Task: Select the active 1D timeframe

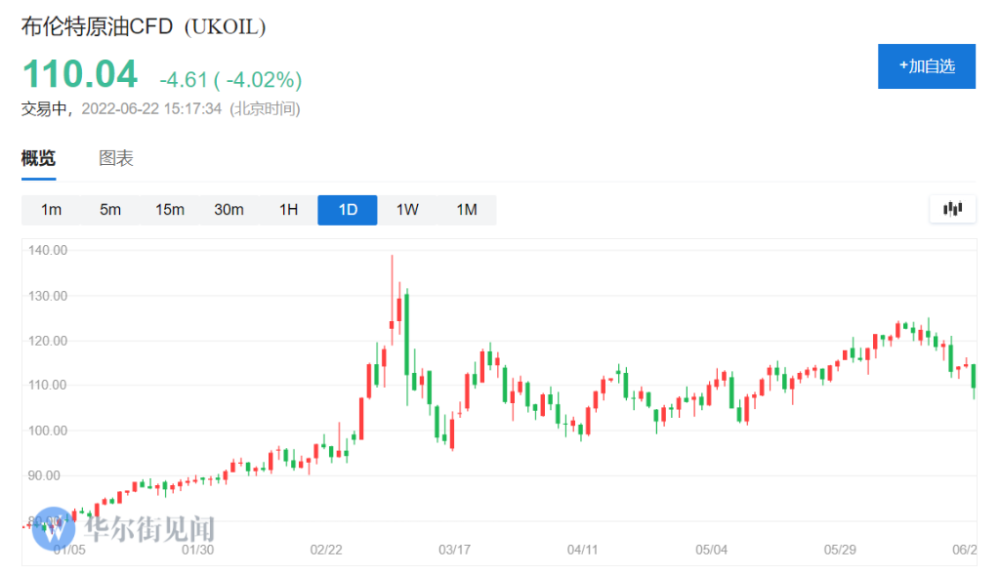Action: pos(348,210)
